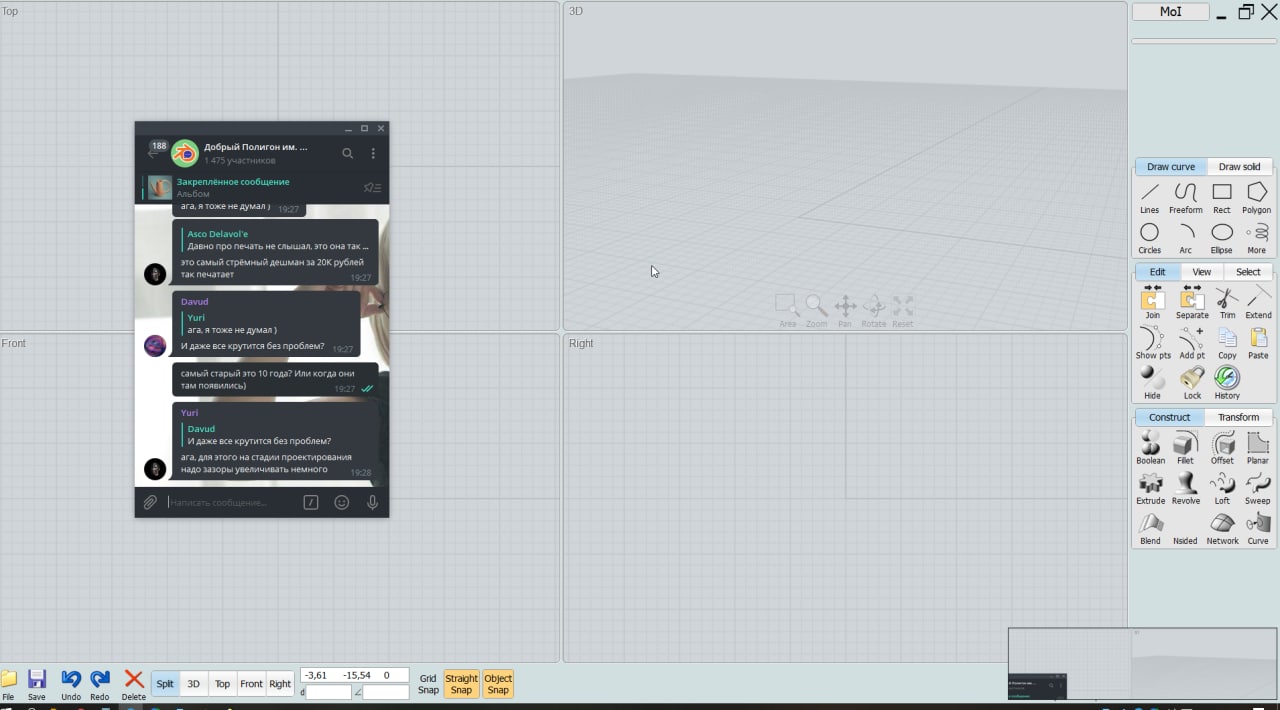Choose the Network surface tool
The width and height of the screenshot is (1280, 710).
click(1222, 528)
